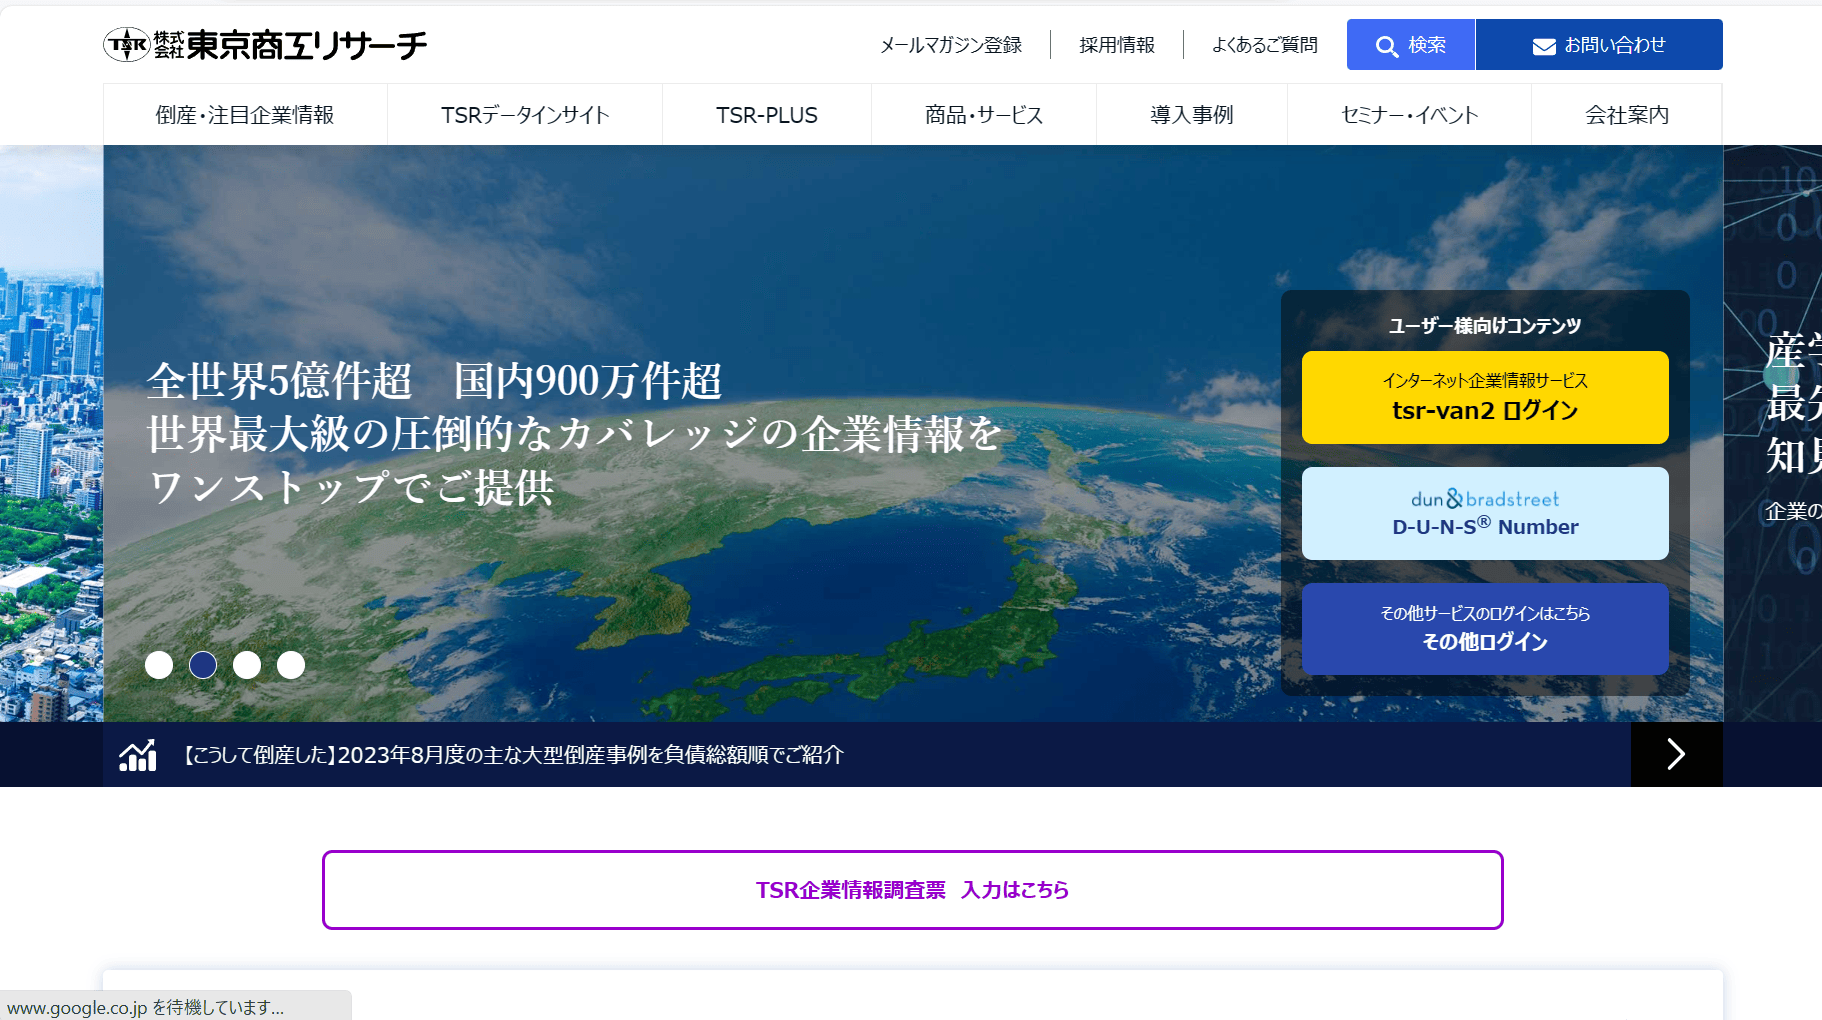Viewport: 1822px width, 1020px height.
Task: Click the magnifying glass search icon
Action: (1386, 46)
